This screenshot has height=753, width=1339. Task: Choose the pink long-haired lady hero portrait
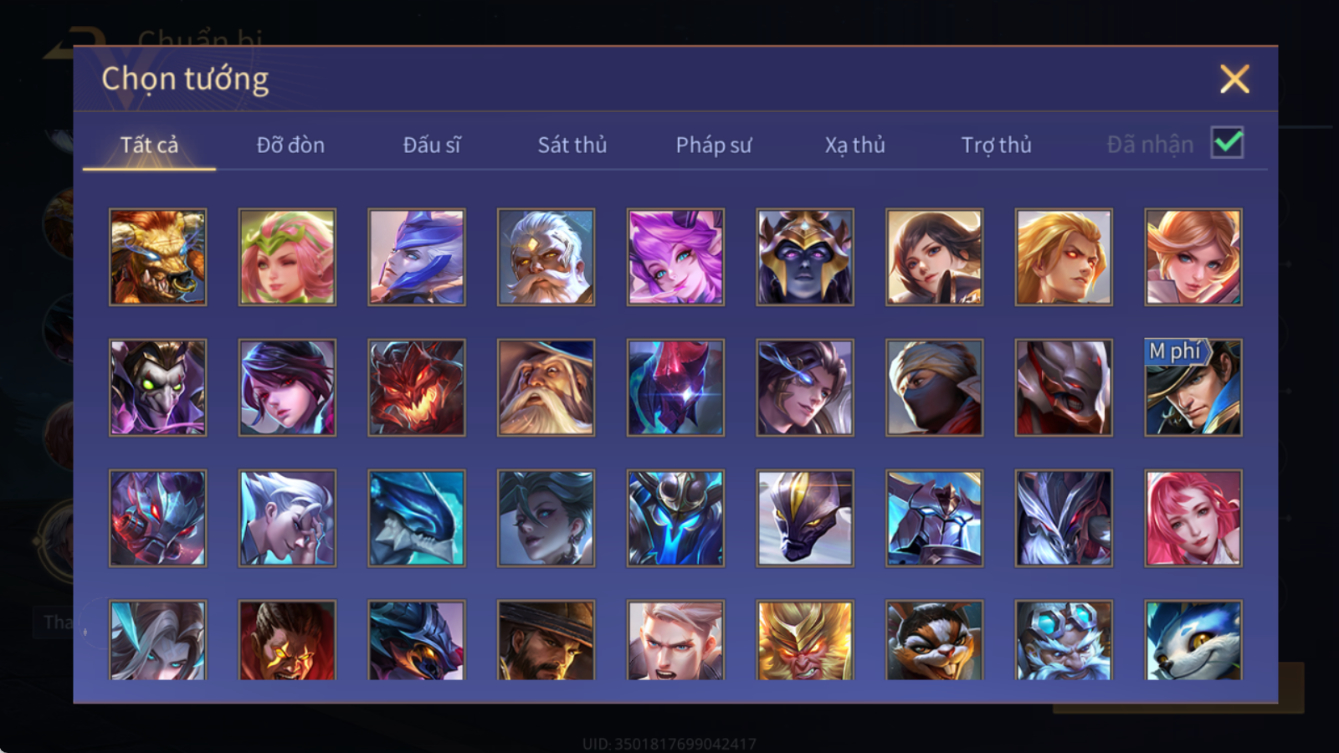tap(1193, 519)
